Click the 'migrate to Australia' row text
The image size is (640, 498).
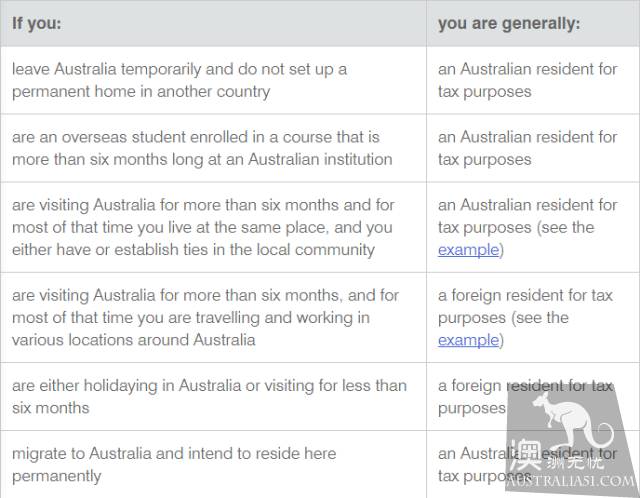pyautogui.click(x=174, y=465)
